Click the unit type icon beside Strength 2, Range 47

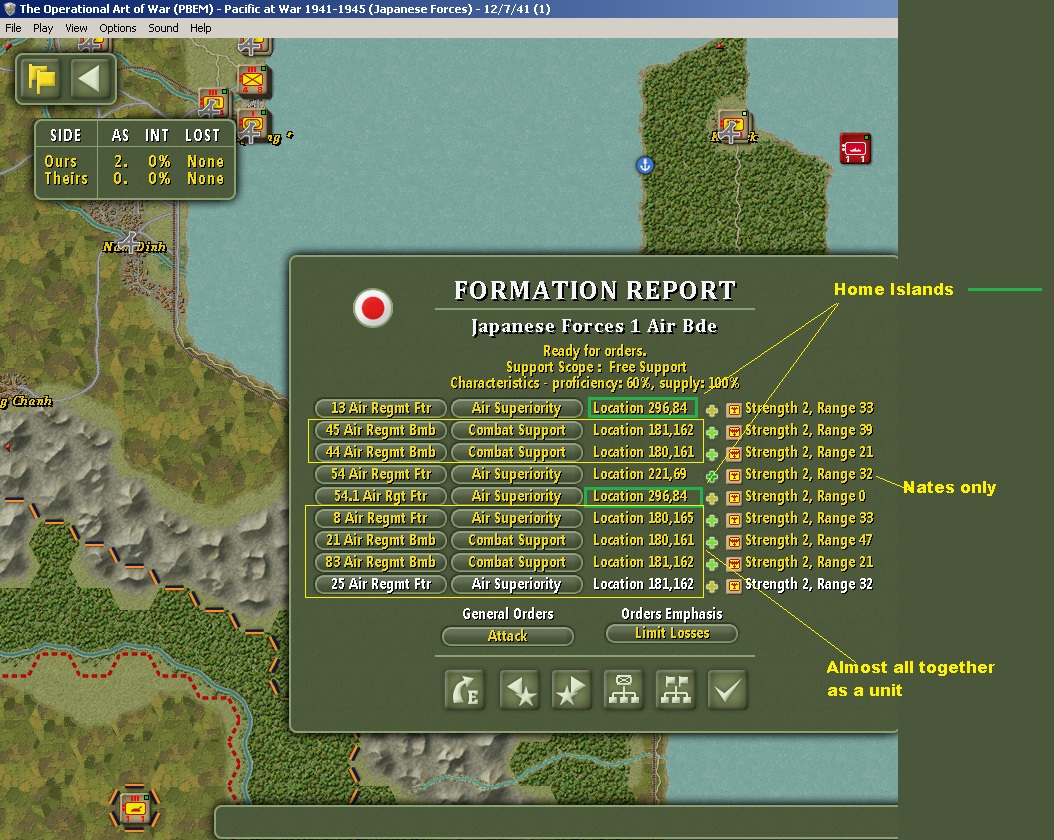[734, 542]
